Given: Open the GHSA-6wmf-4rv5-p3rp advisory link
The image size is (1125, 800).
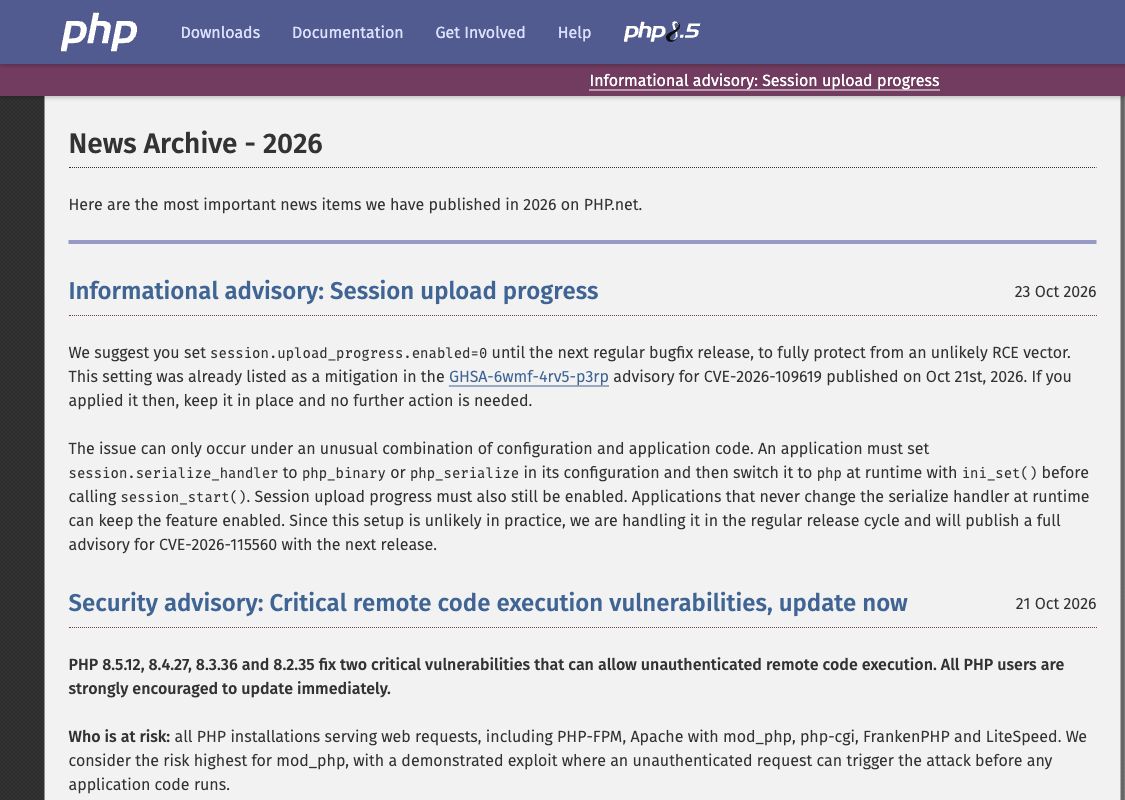Looking at the screenshot, I should point(529,377).
